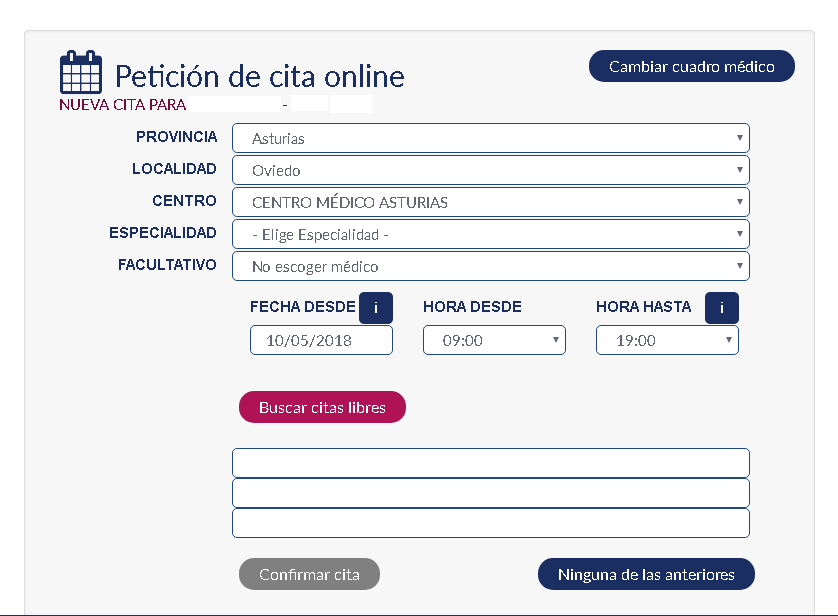This screenshot has height=616, width=838.
Task: Click info icon next to HORA HASTA
Action: click(x=721, y=308)
